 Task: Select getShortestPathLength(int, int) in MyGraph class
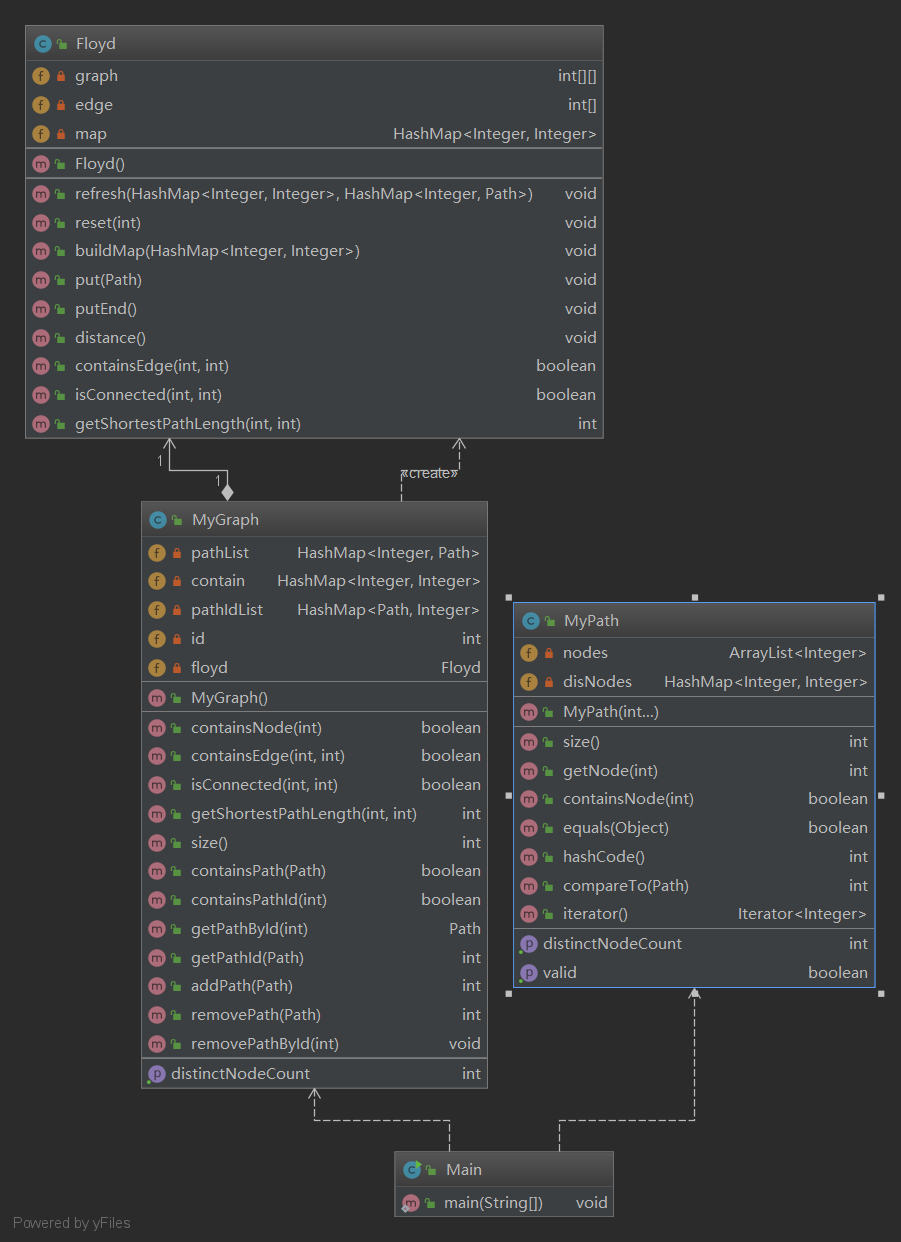click(314, 814)
